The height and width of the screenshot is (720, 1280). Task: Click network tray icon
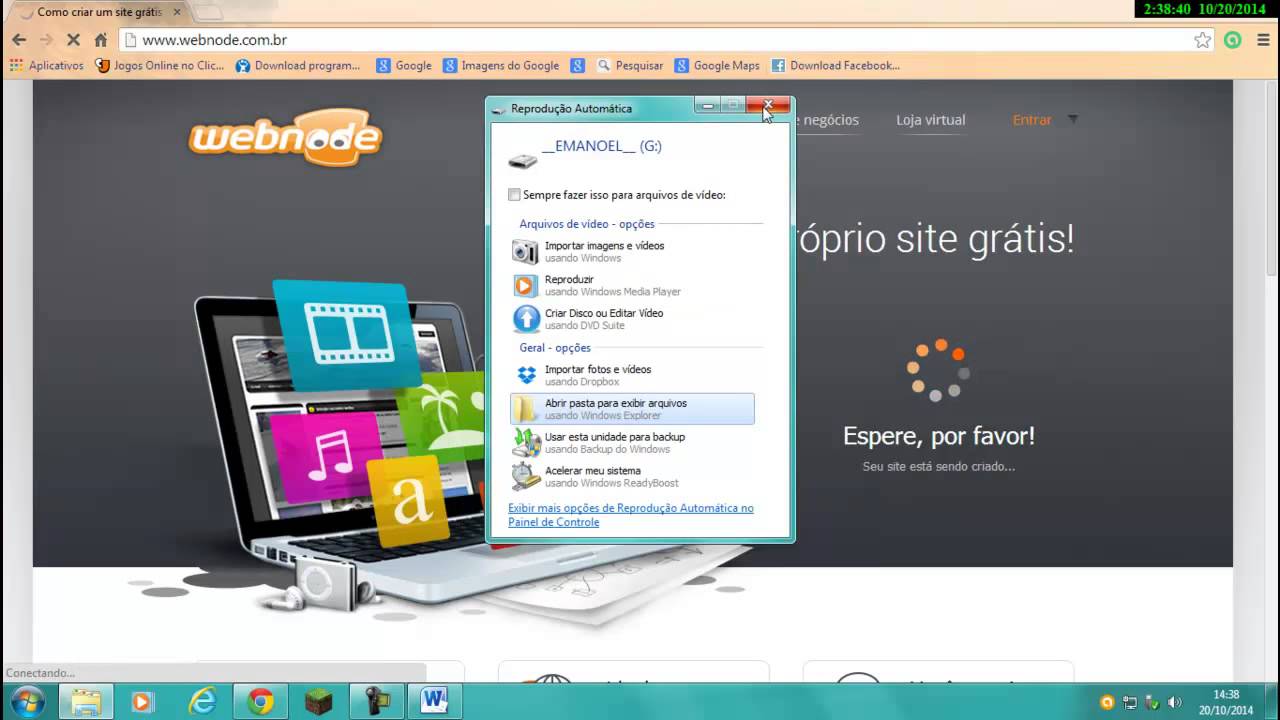(x=1130, y=702)
